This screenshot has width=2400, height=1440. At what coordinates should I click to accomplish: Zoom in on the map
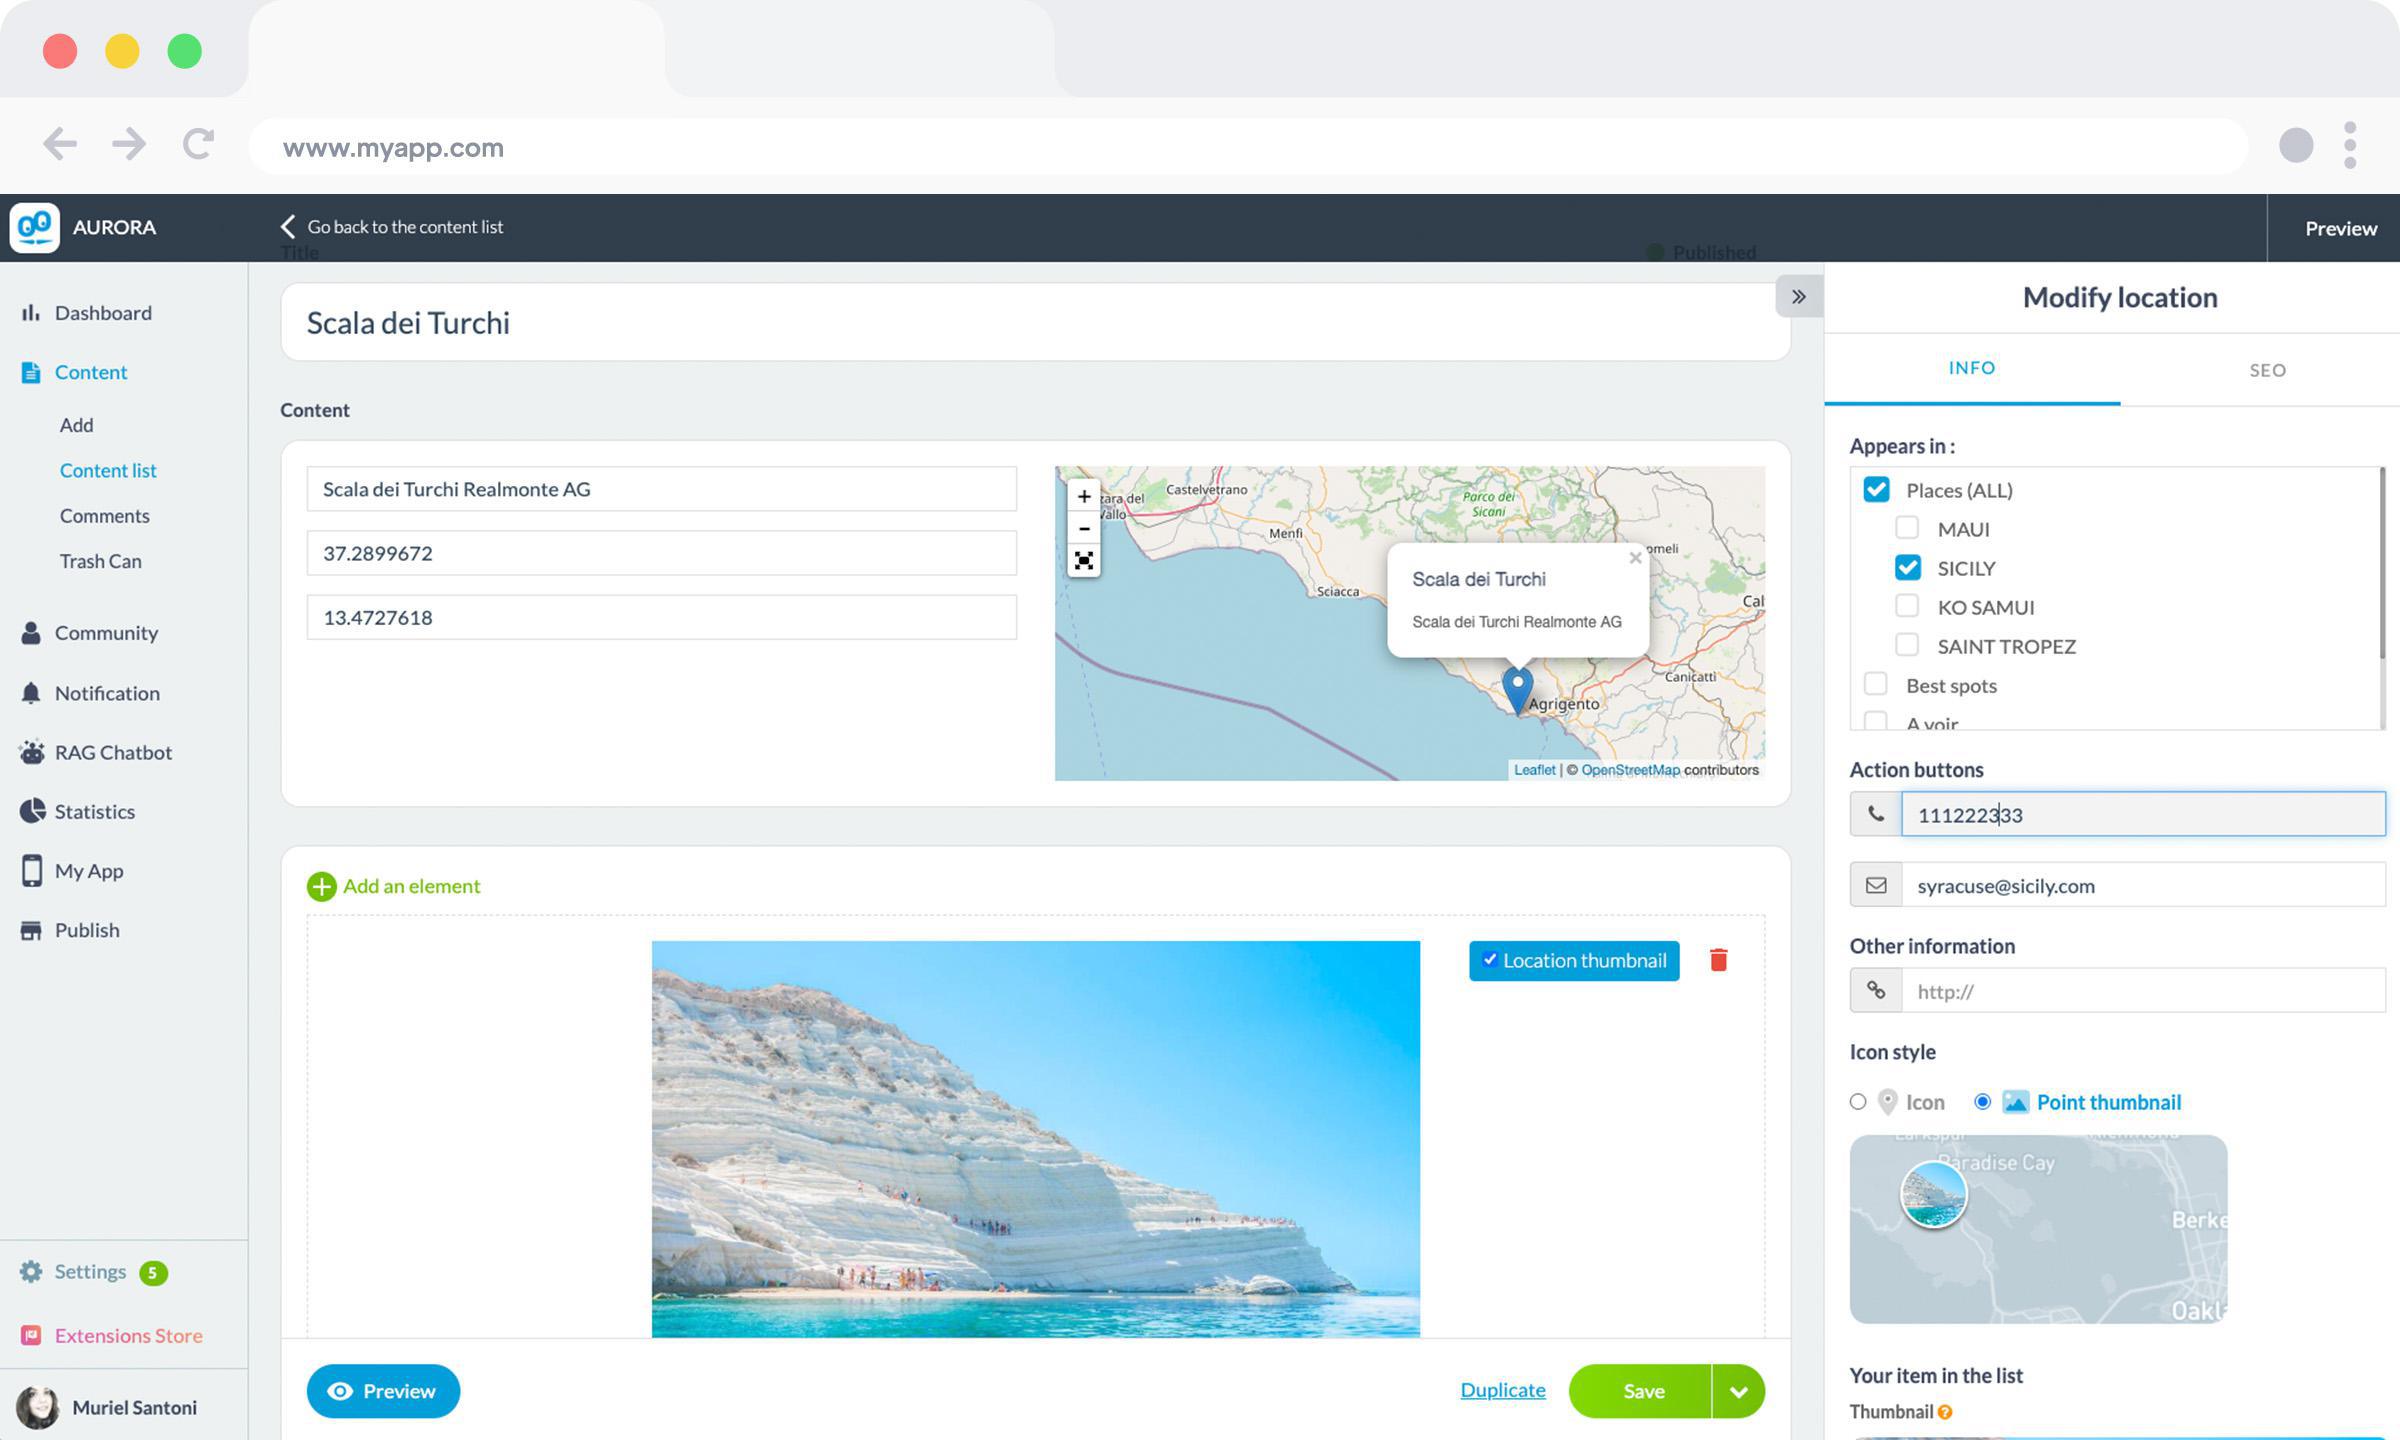pyautogui.click(x=1083, y=496)
